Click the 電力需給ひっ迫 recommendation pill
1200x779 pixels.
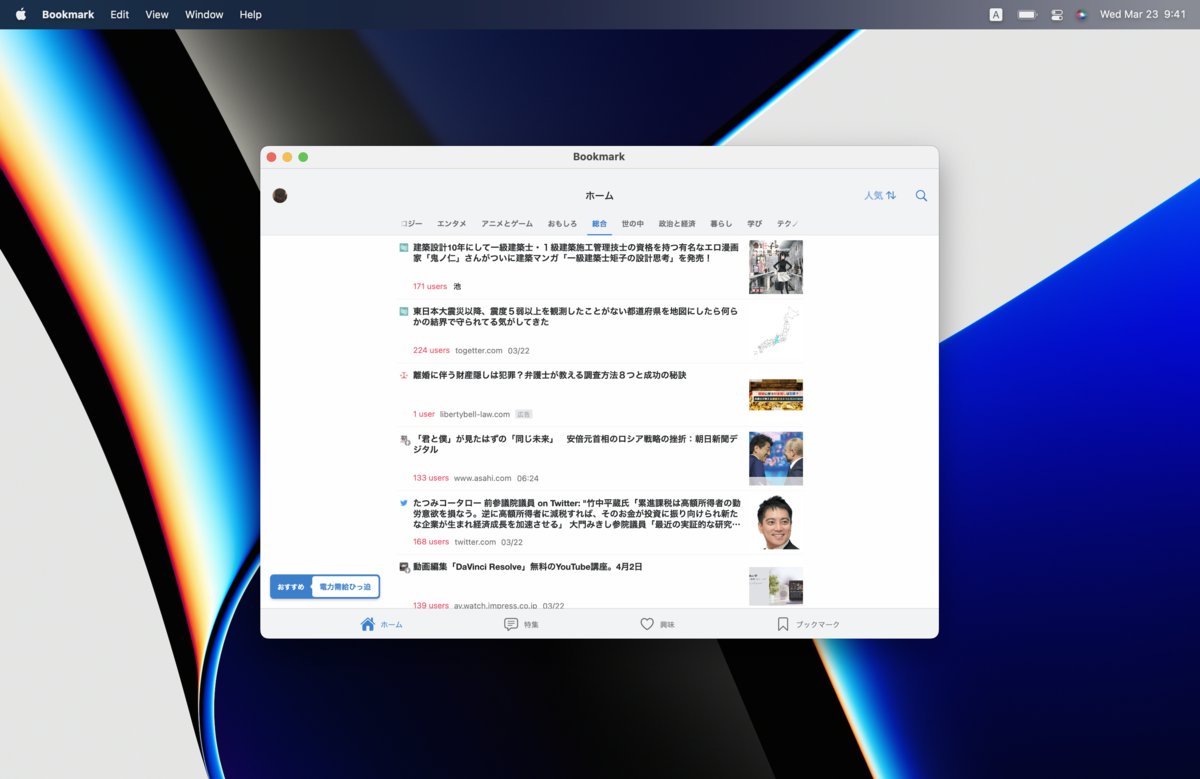pyautogui.click(x=345, y=587)
